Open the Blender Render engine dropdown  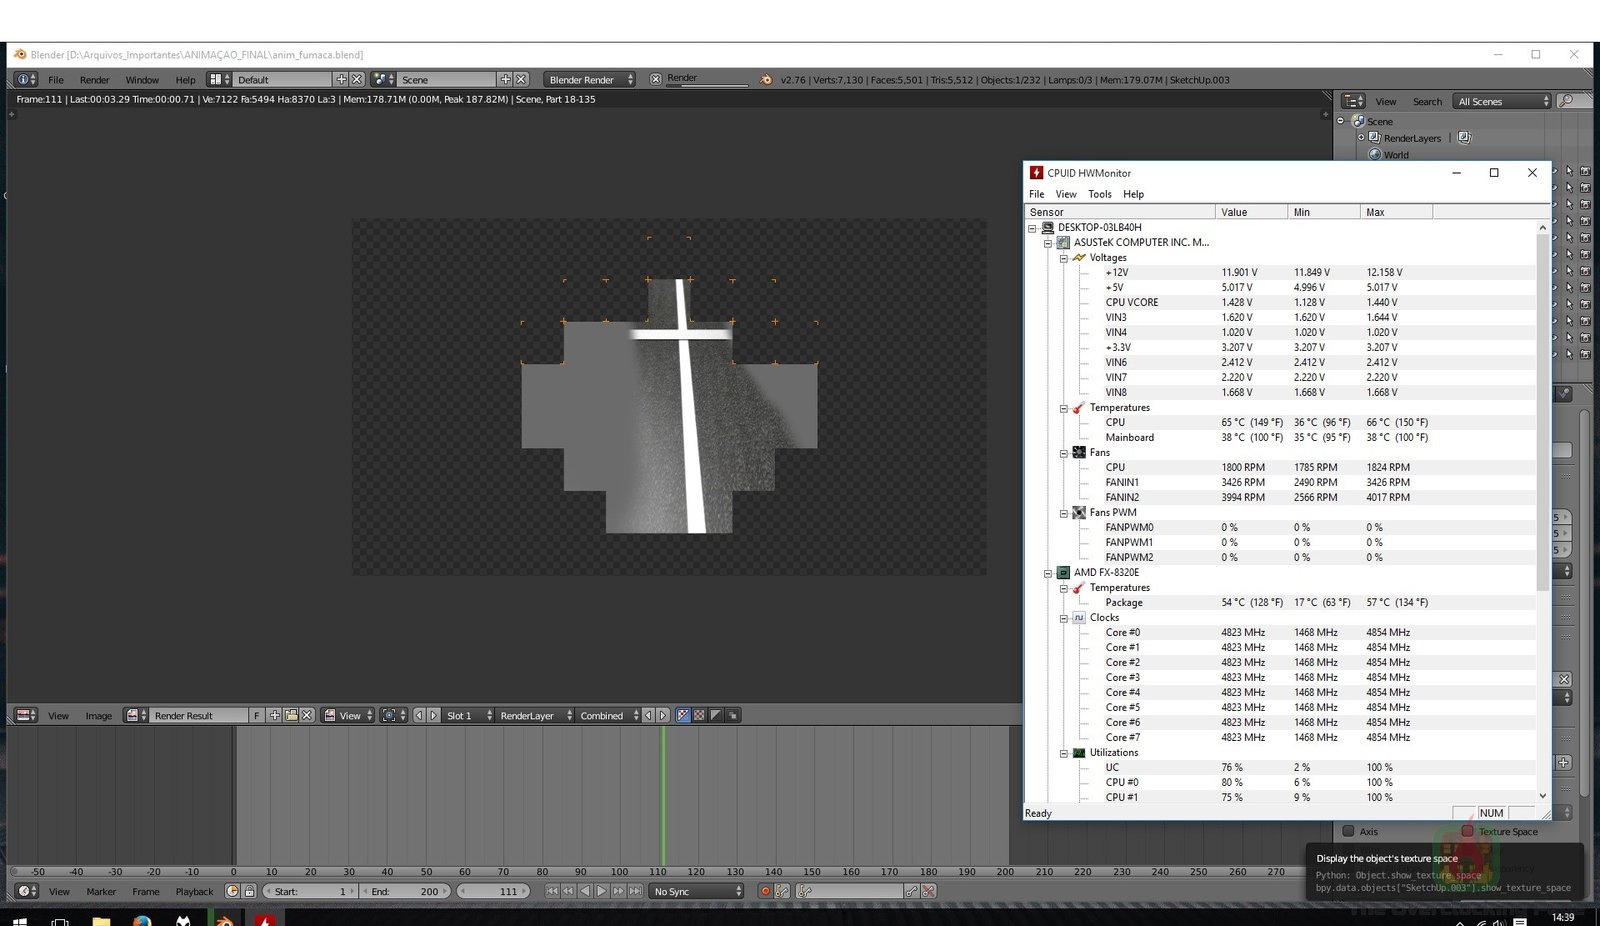[589, 79]
